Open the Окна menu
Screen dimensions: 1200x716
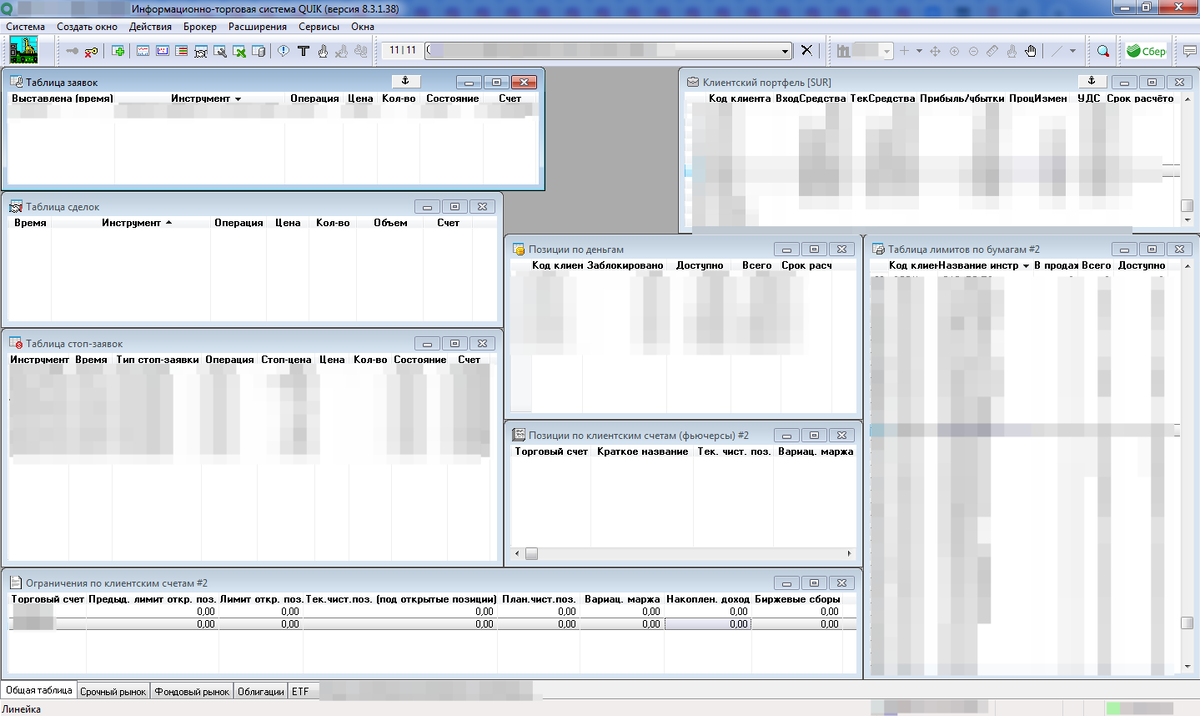click(363, 27)
